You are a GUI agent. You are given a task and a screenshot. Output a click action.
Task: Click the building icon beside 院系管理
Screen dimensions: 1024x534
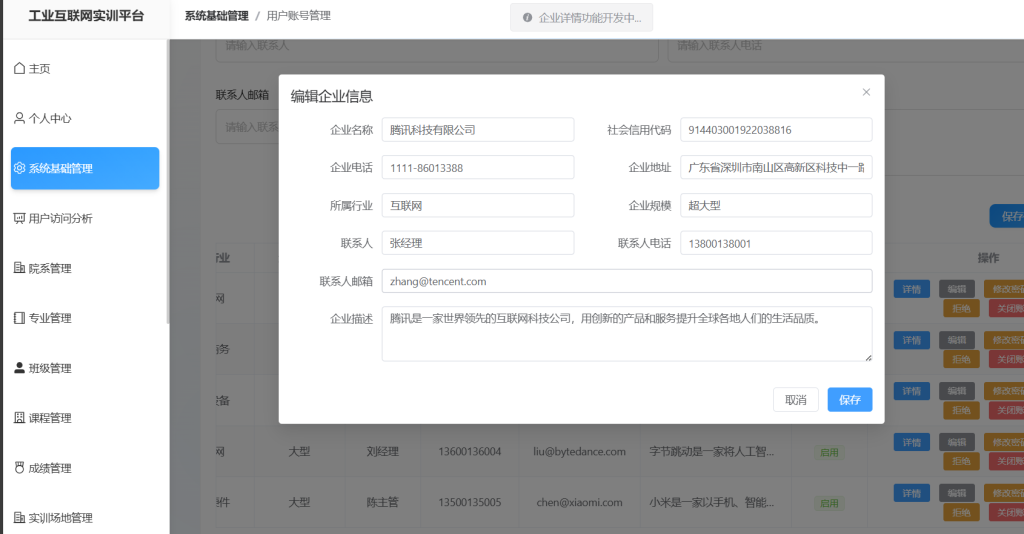click(x=19, y=268)
